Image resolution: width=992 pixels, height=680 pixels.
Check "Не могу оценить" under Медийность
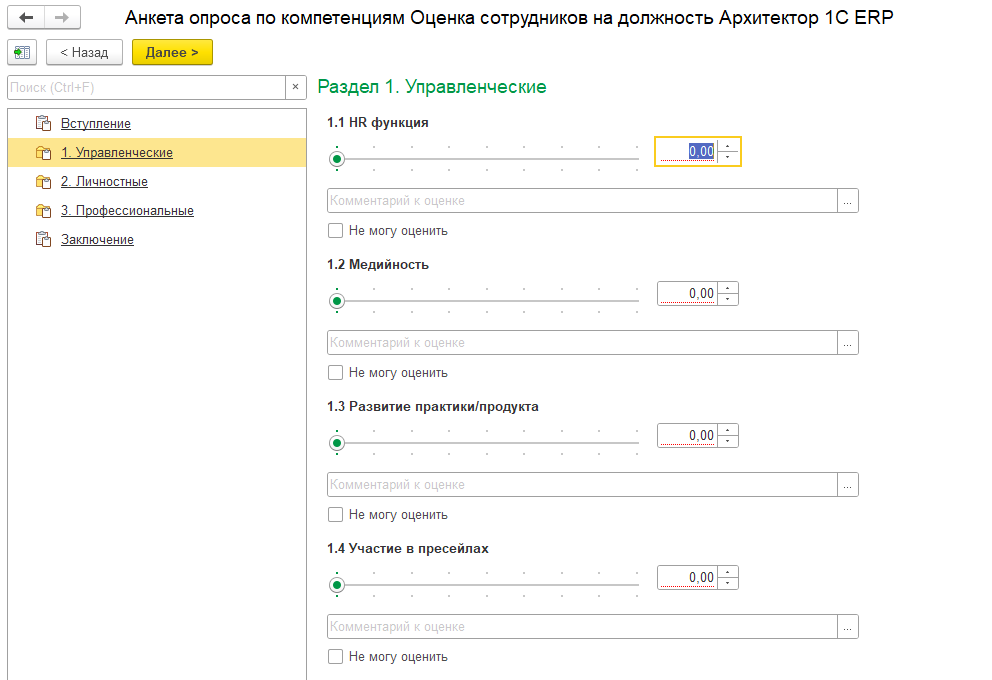[336, 373]
